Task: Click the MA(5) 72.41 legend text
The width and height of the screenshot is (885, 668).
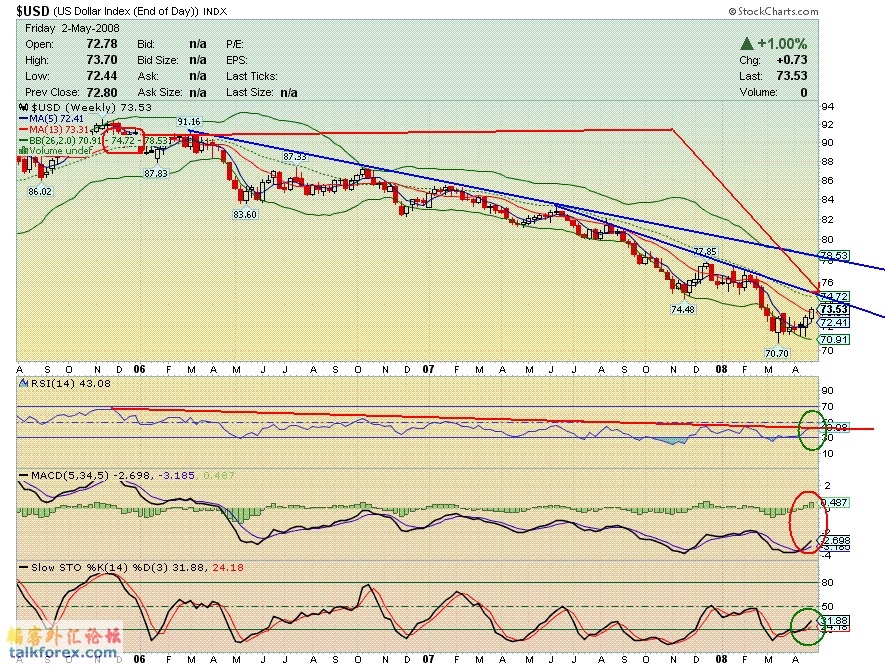Action: pyautogui.click(x=56, y=118)
